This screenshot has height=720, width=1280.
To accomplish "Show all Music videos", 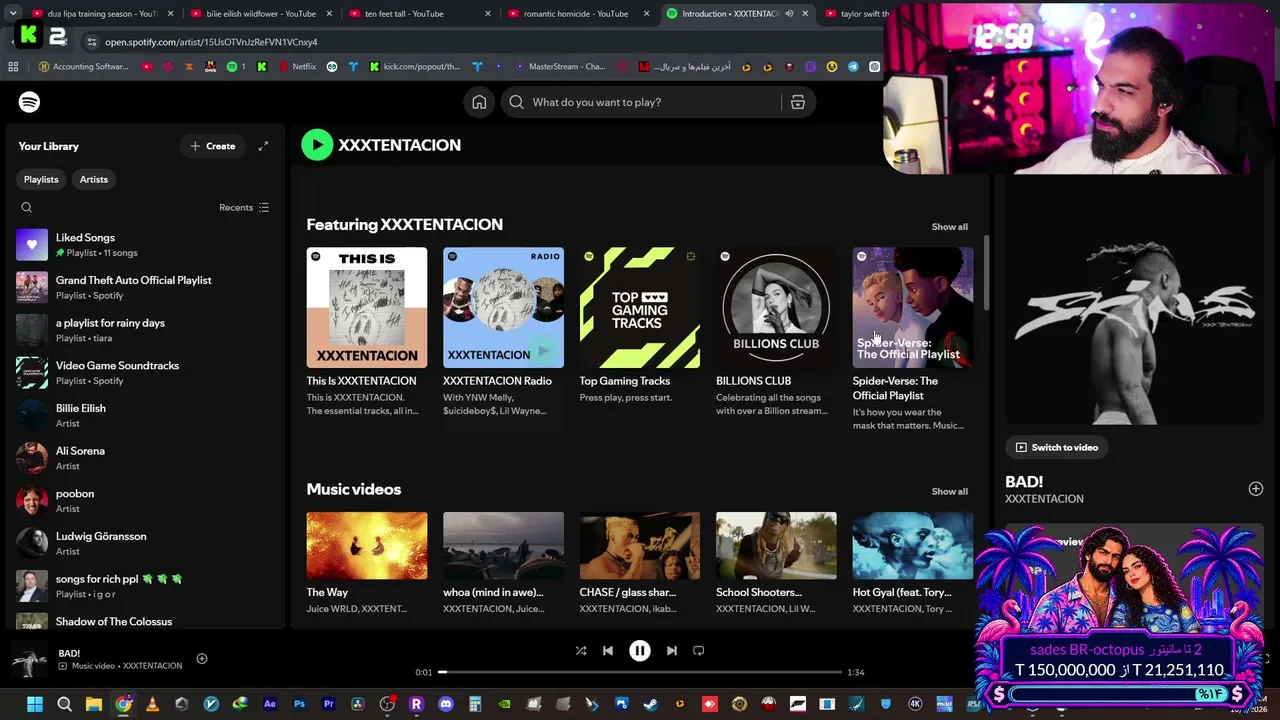I will (950, 492).
